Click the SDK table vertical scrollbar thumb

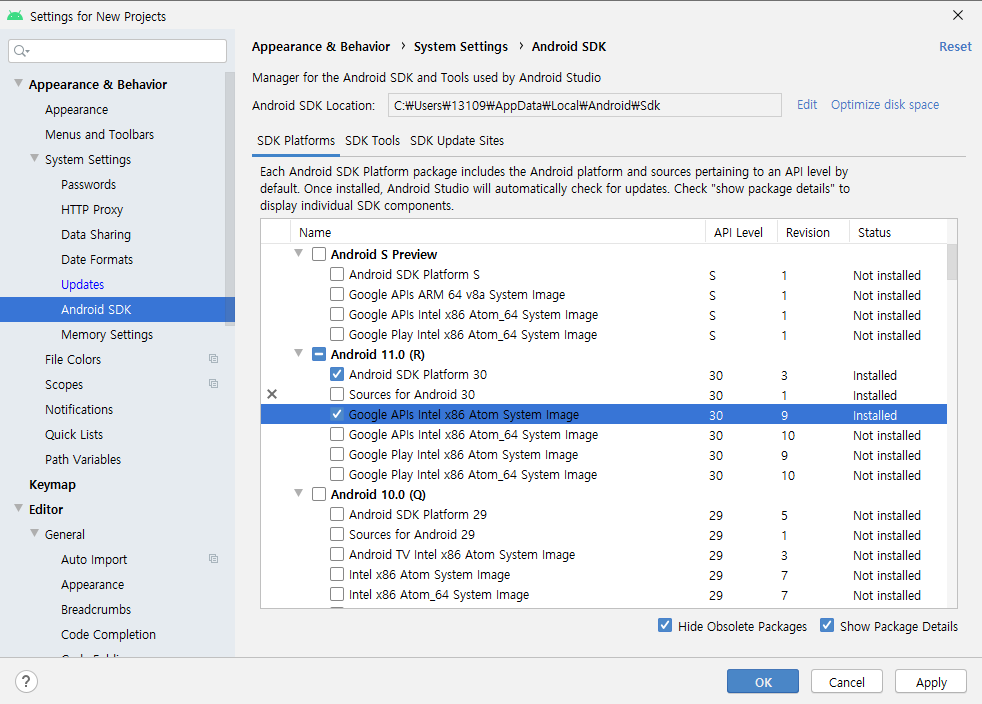pyautogui.click(x=952, y=262)
